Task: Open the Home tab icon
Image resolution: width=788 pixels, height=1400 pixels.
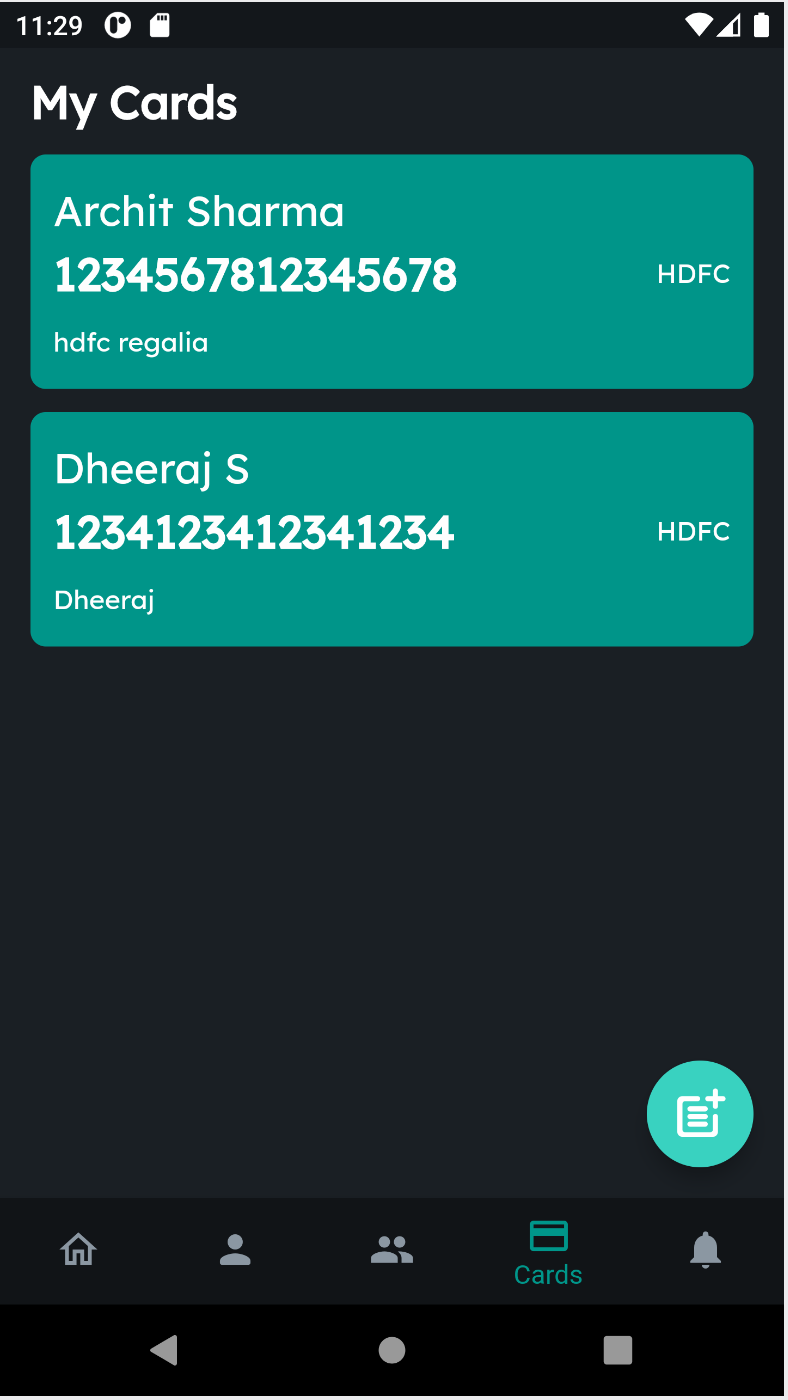Action: tap(78, 1249)
